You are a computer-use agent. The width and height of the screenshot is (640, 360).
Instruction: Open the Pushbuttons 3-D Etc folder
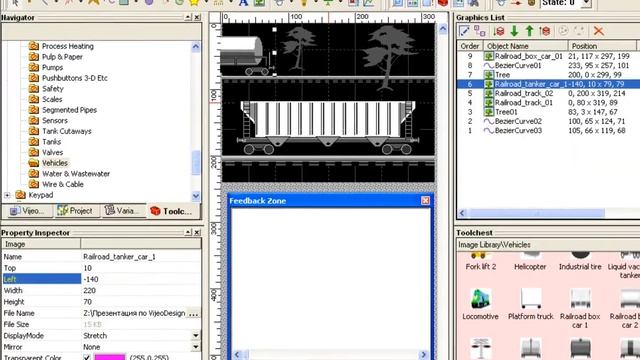click(x=75, y=78)
